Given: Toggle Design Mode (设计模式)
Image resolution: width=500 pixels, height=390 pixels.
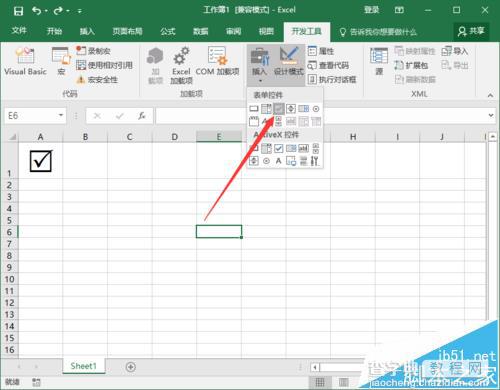Looking at the screenshot, I should tap(289, 61).
